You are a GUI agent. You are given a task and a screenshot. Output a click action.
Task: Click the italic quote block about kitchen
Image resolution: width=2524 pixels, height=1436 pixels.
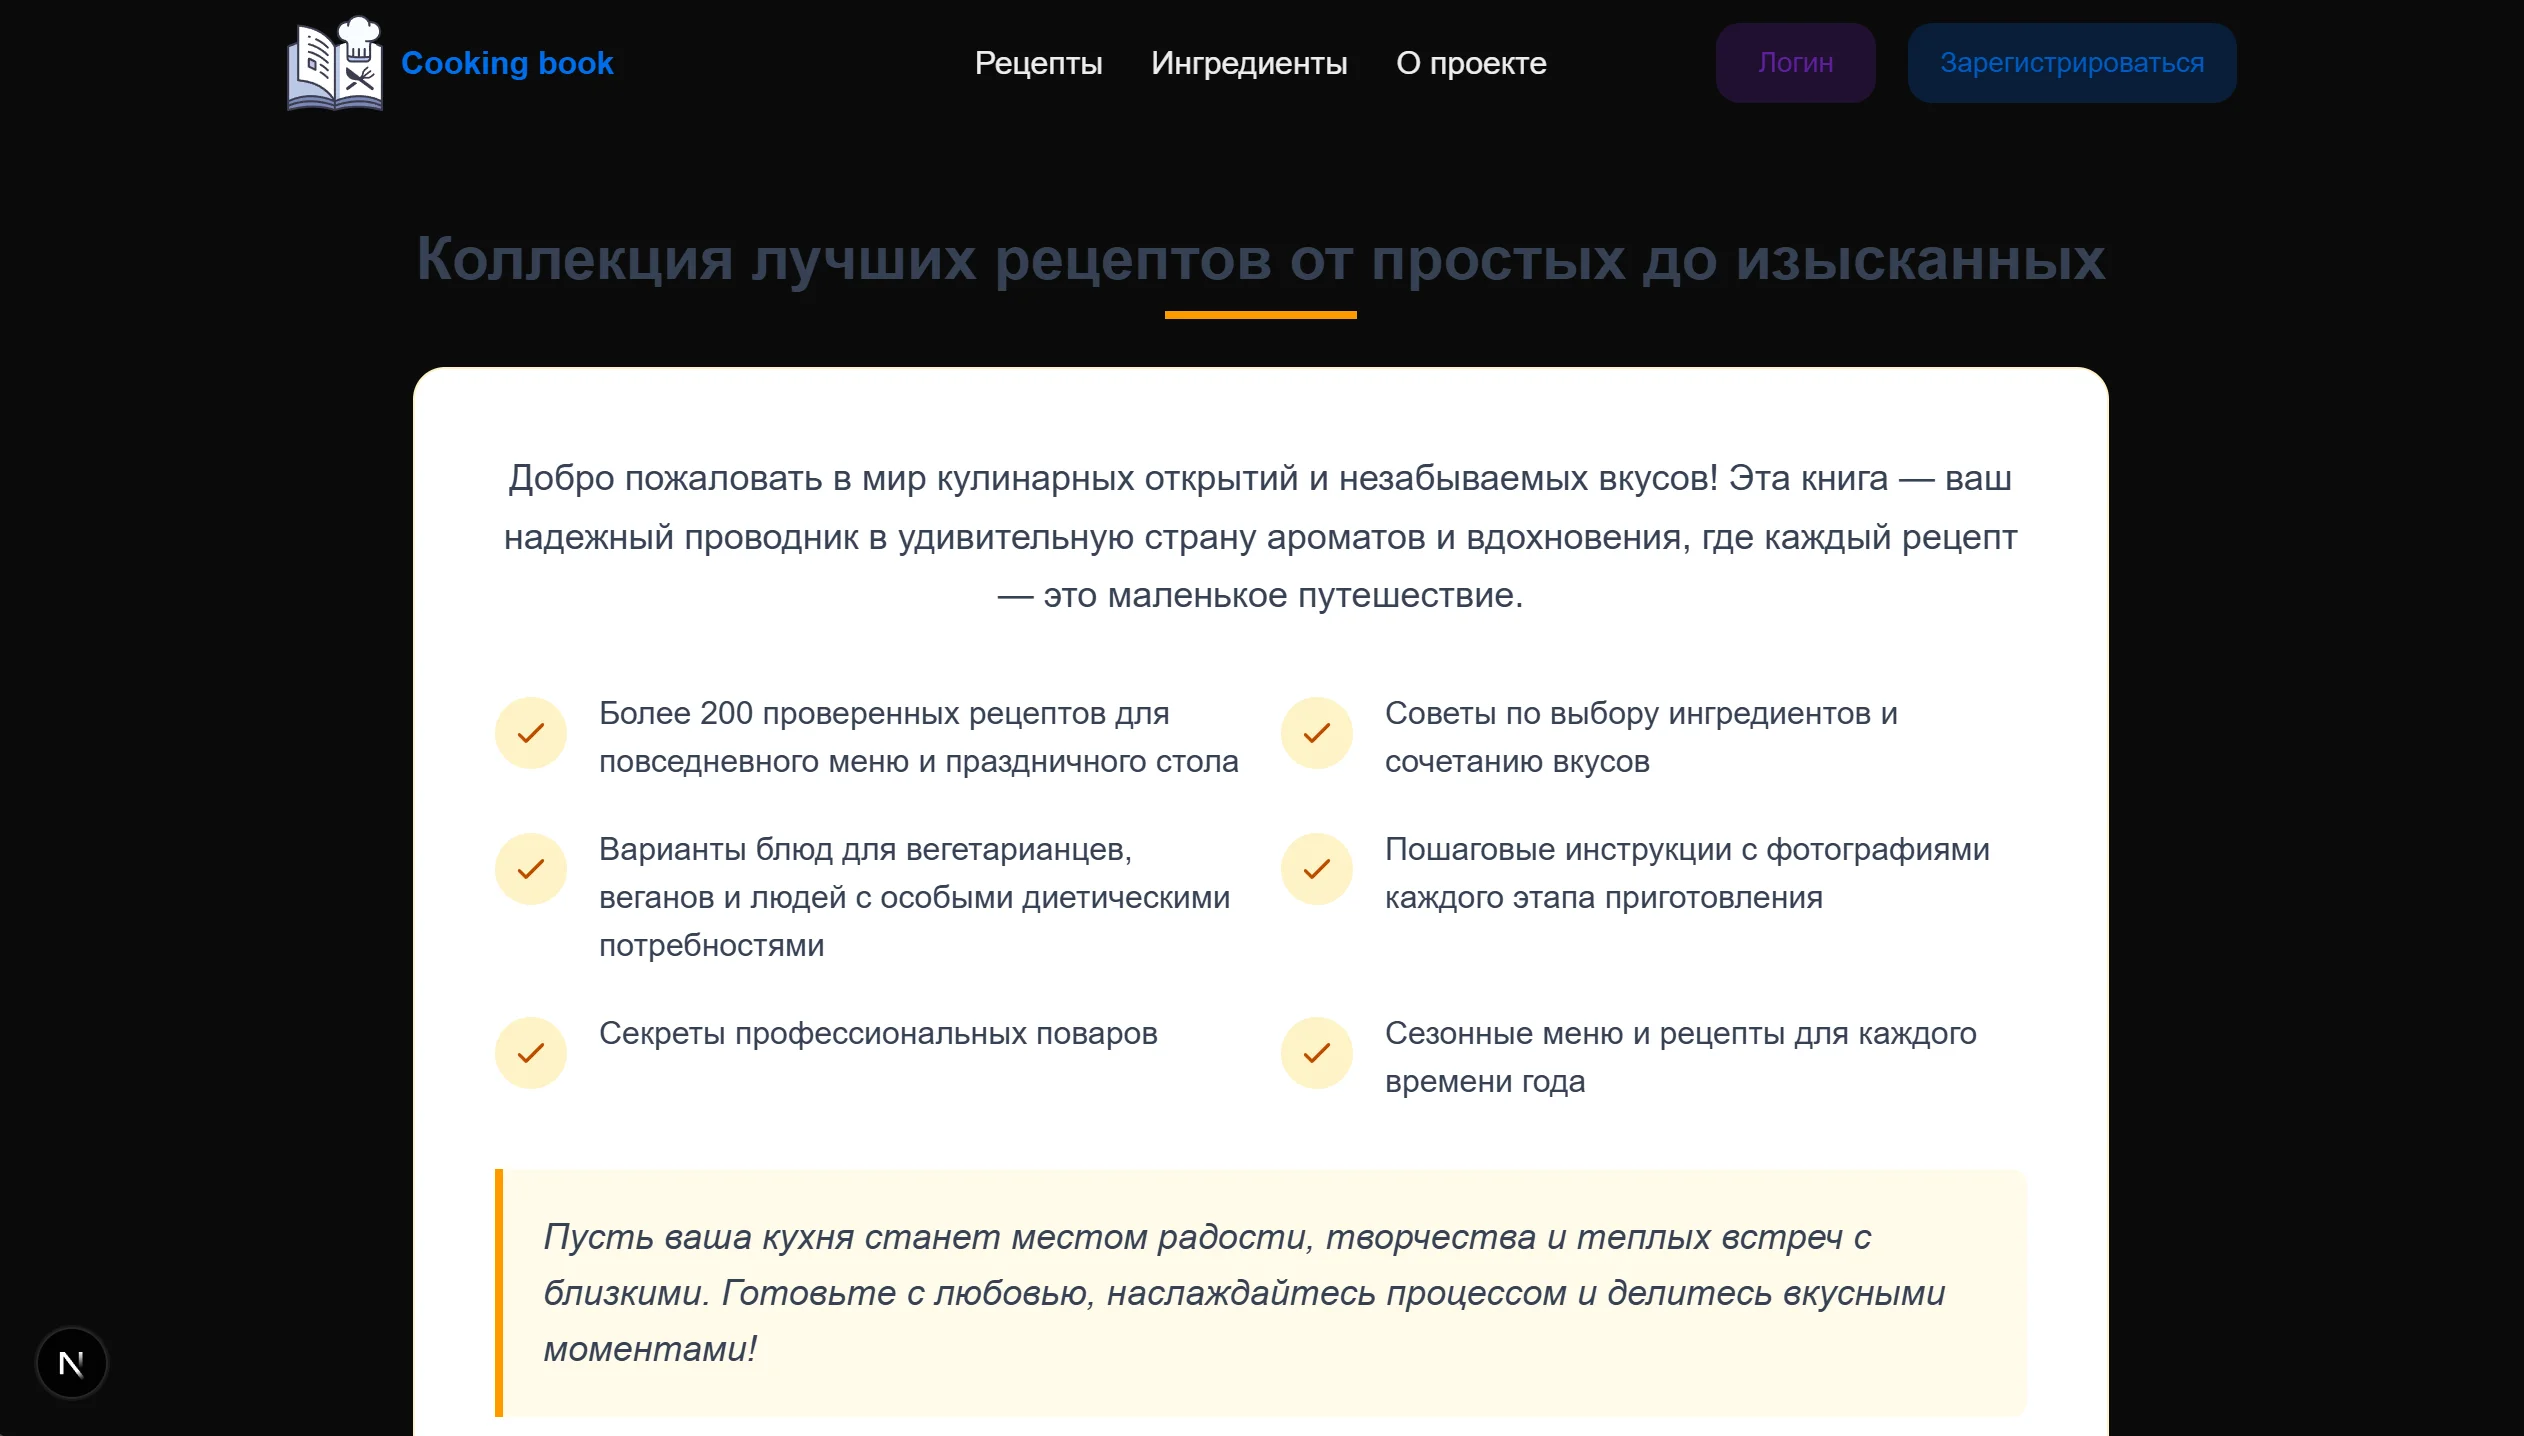(1244, 1292)
